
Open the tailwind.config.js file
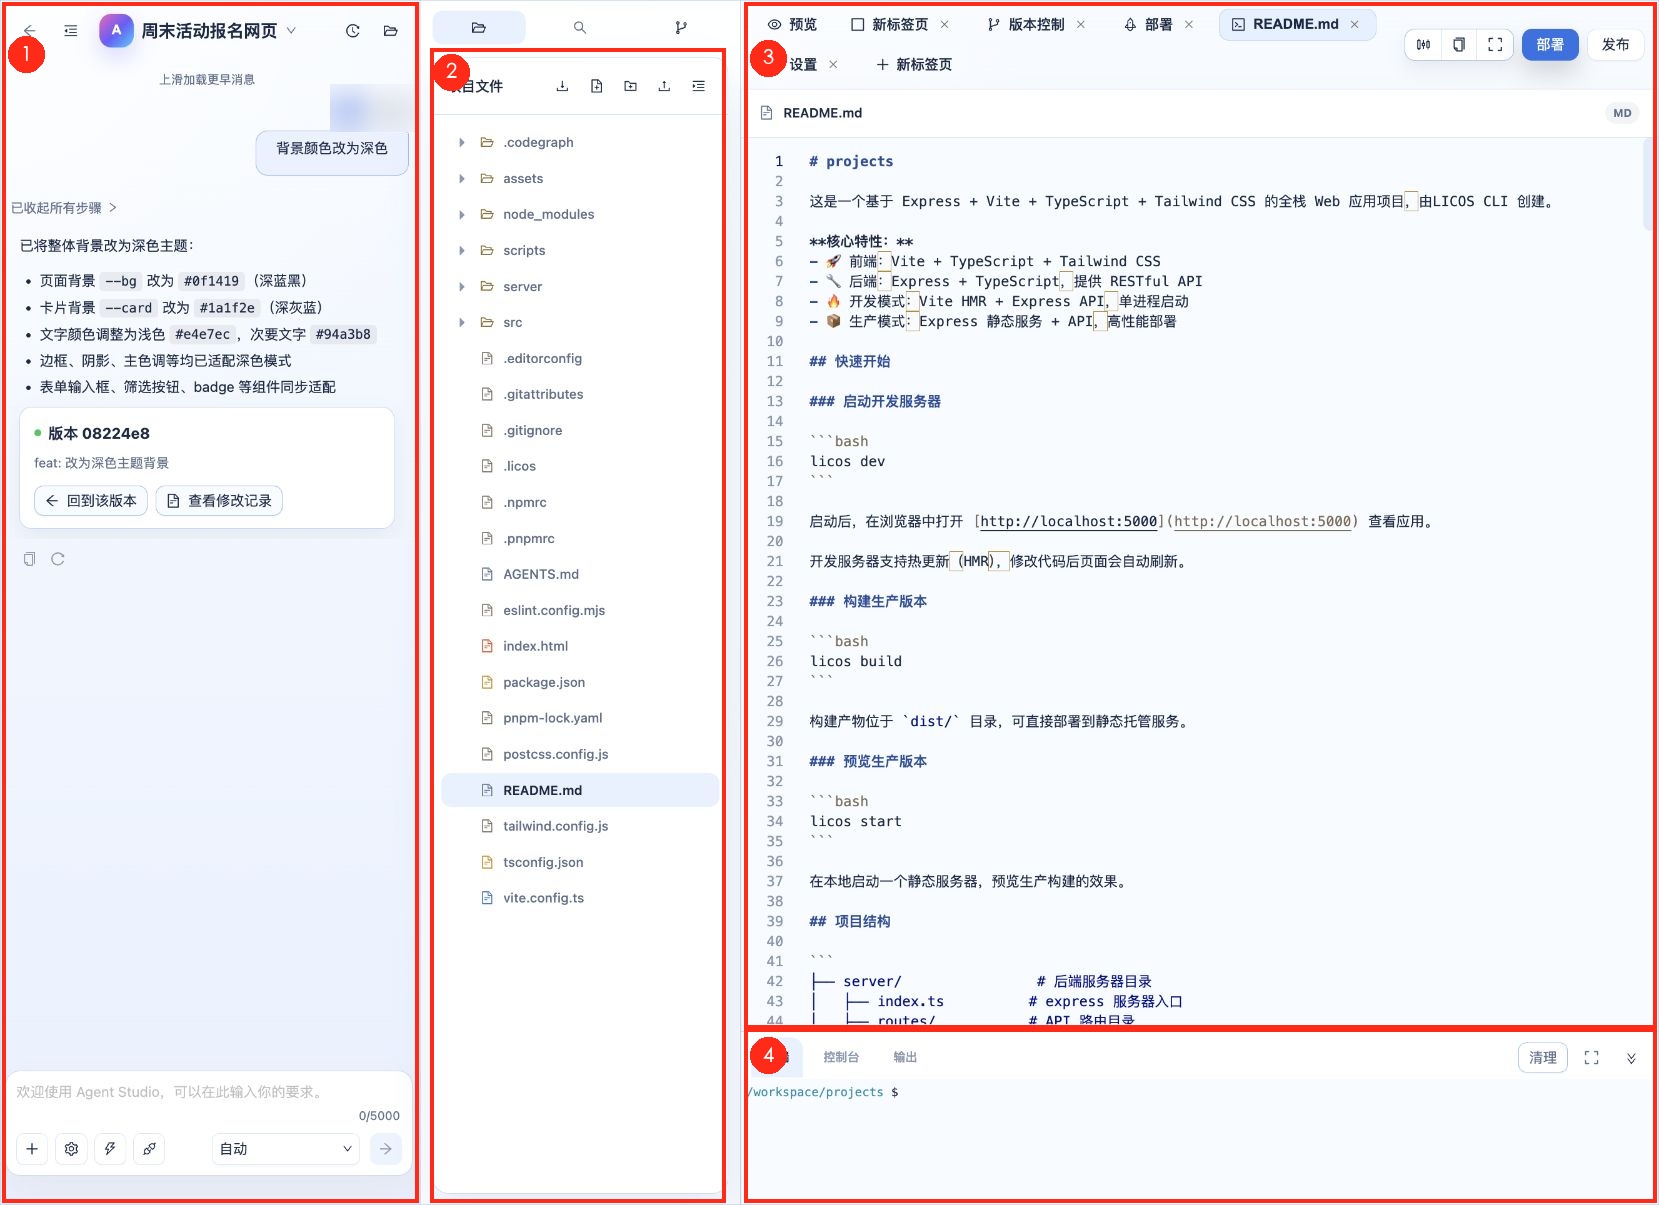point(580,826)
